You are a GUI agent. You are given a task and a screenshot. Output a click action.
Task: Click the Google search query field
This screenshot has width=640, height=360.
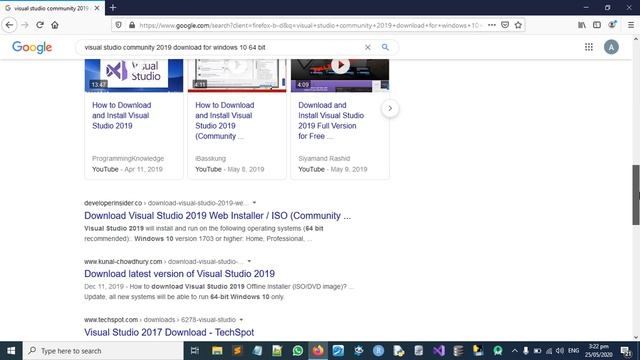coord(220,47)
